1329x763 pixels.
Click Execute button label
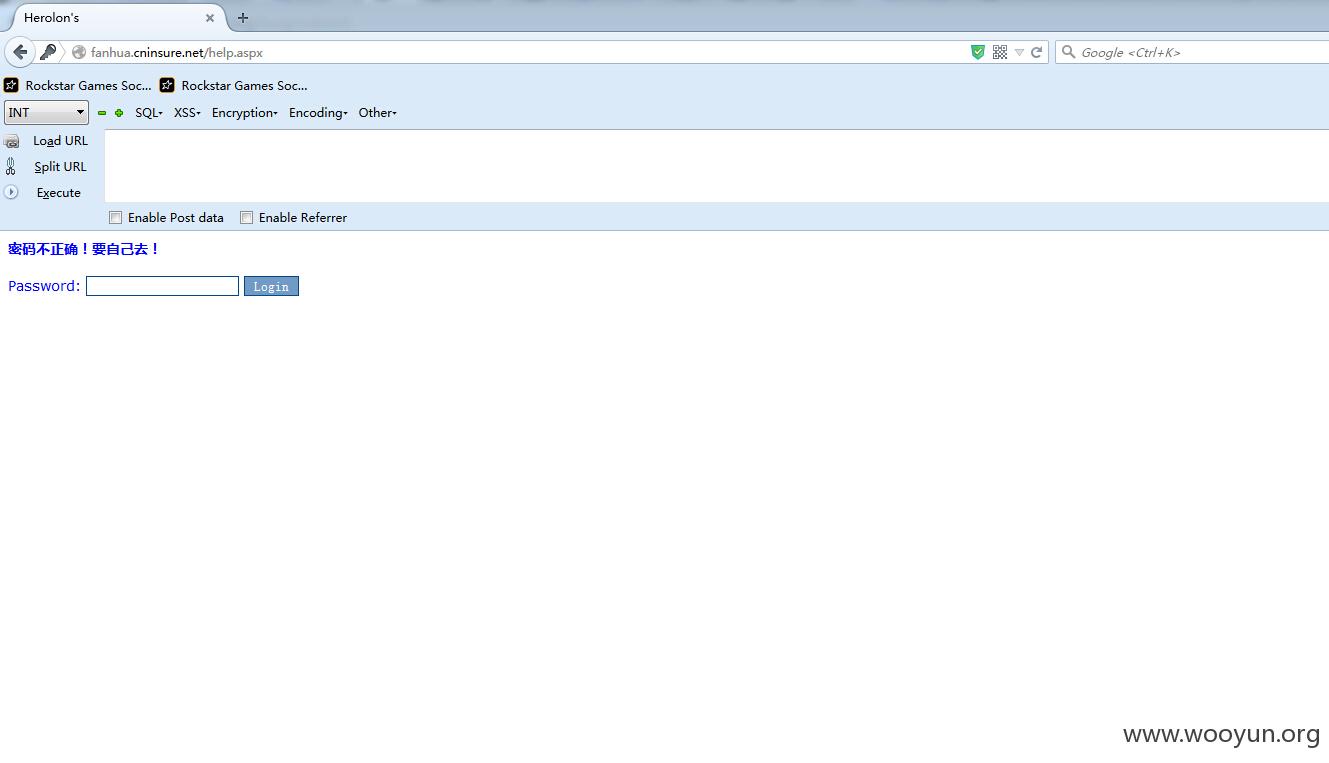coord(59,193)
